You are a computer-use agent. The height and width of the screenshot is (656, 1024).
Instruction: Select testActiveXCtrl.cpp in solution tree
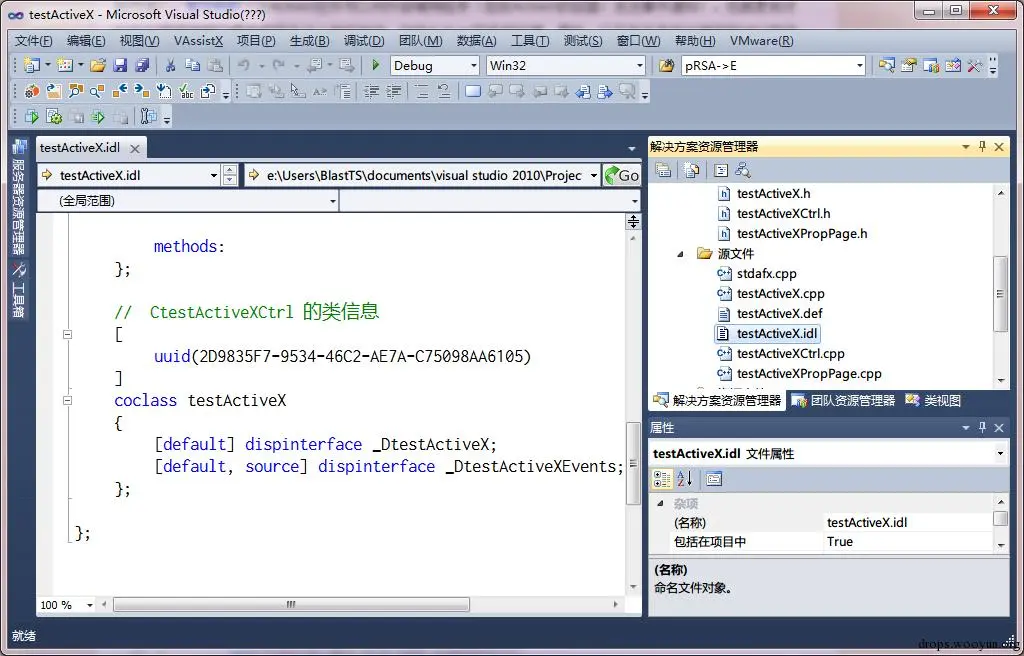tap(790, 353)
